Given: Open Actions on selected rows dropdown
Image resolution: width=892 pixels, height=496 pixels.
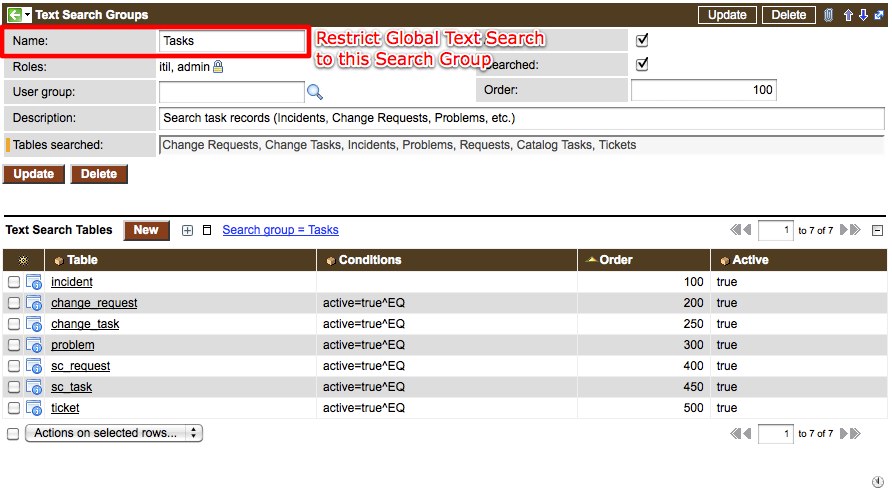Looking at the screenshot, I should click(114, 433).
